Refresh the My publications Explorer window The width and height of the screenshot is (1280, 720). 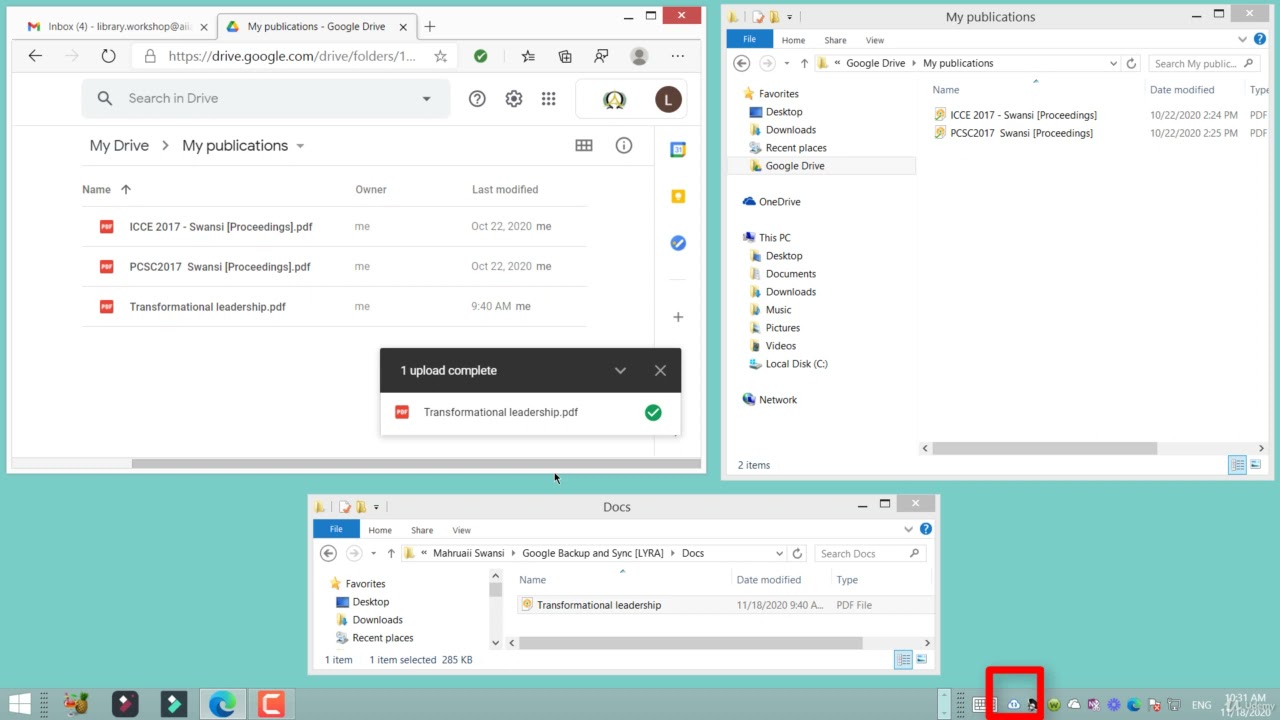(1131, 63)
